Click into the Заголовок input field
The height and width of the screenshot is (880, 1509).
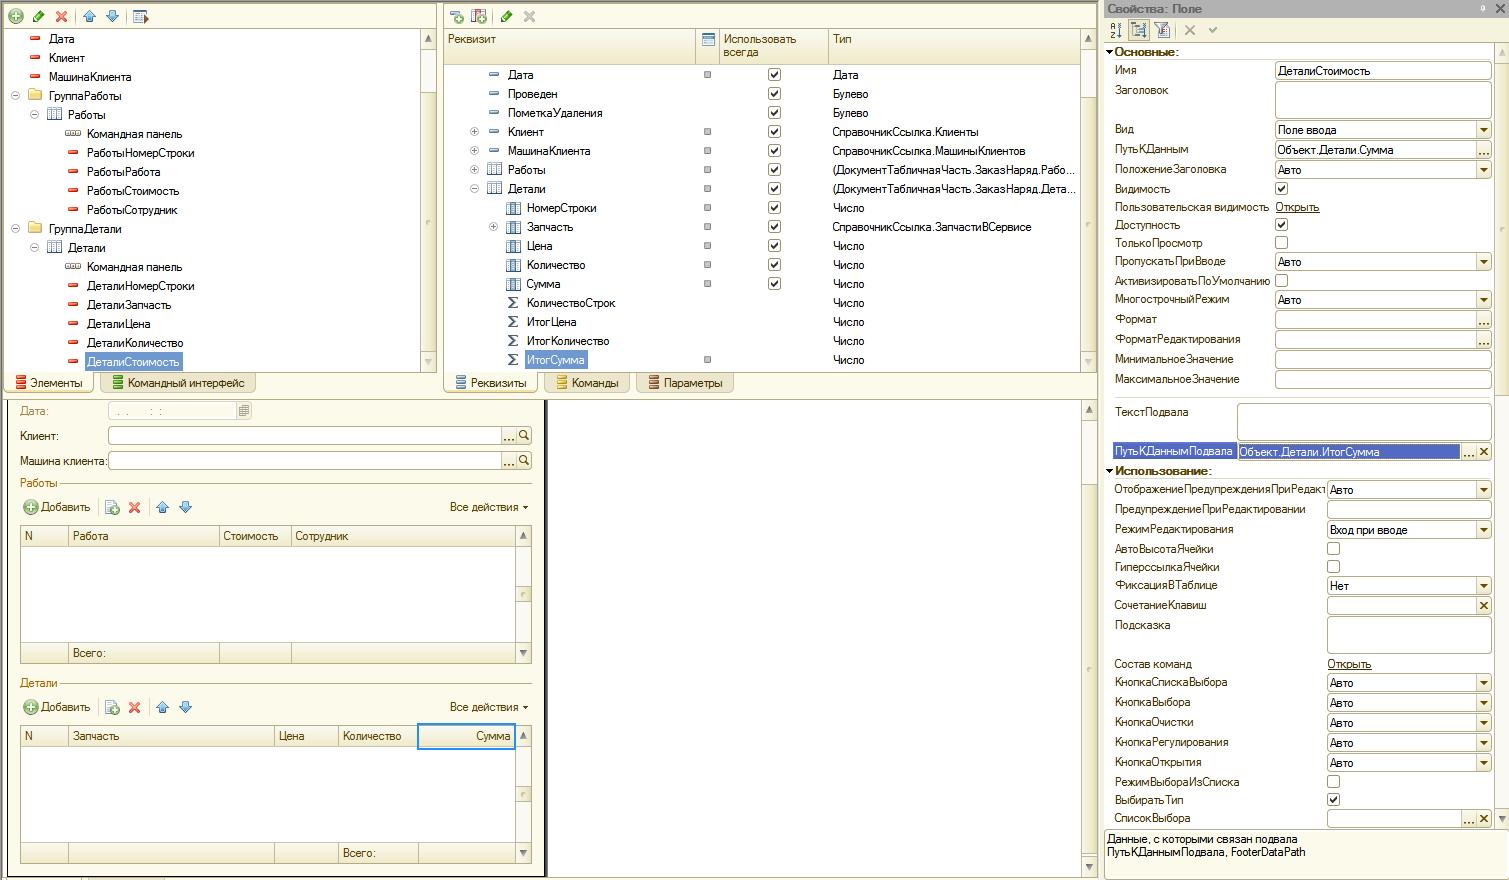click(x=1383, y=100)
